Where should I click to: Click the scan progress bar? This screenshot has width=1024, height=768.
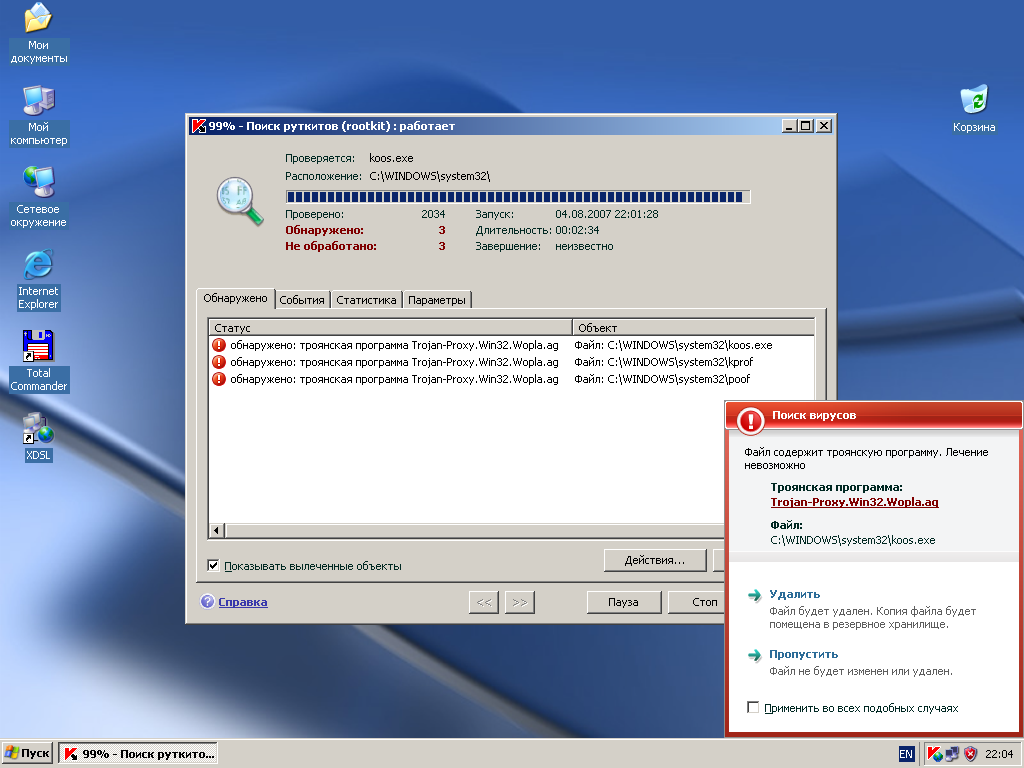coord(518,197)
